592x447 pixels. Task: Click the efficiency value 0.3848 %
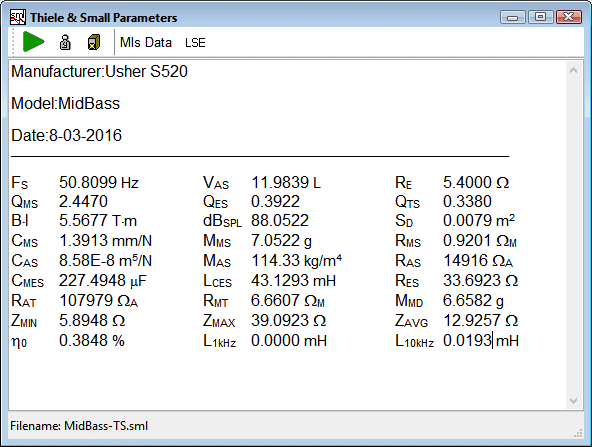click(92, 341)
